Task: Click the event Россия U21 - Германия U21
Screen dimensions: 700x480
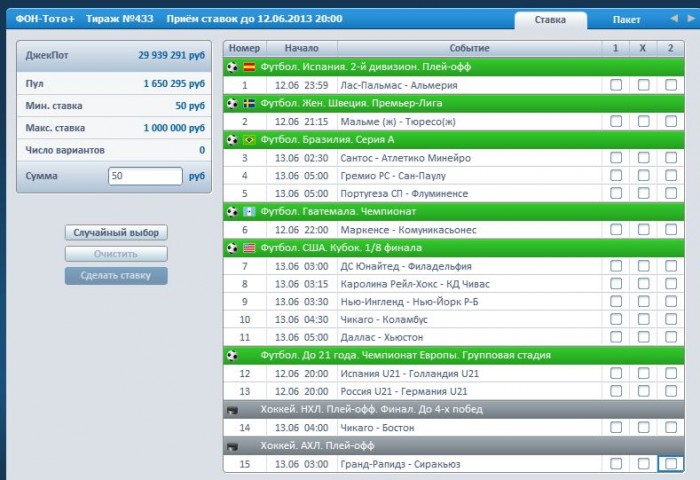Action: (404, 392)
